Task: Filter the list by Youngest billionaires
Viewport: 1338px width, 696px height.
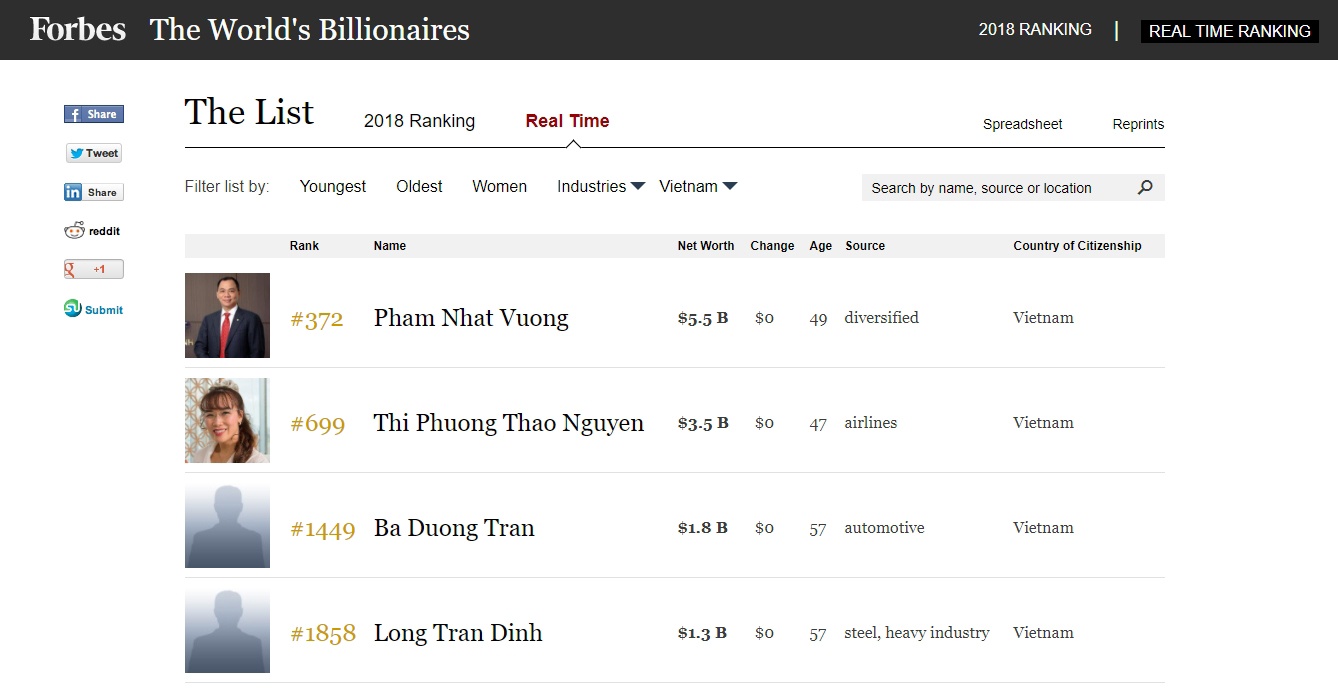Action: click(x=332, y=186)
